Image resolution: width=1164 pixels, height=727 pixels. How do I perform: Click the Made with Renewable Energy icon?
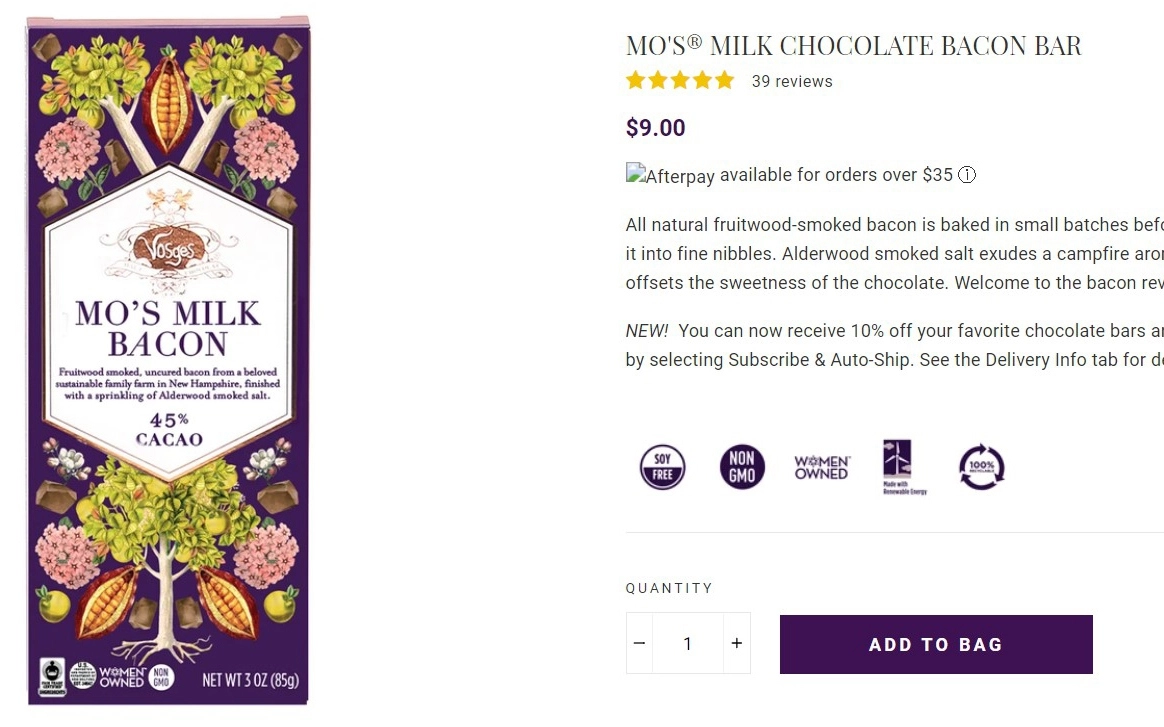point(903,467)
